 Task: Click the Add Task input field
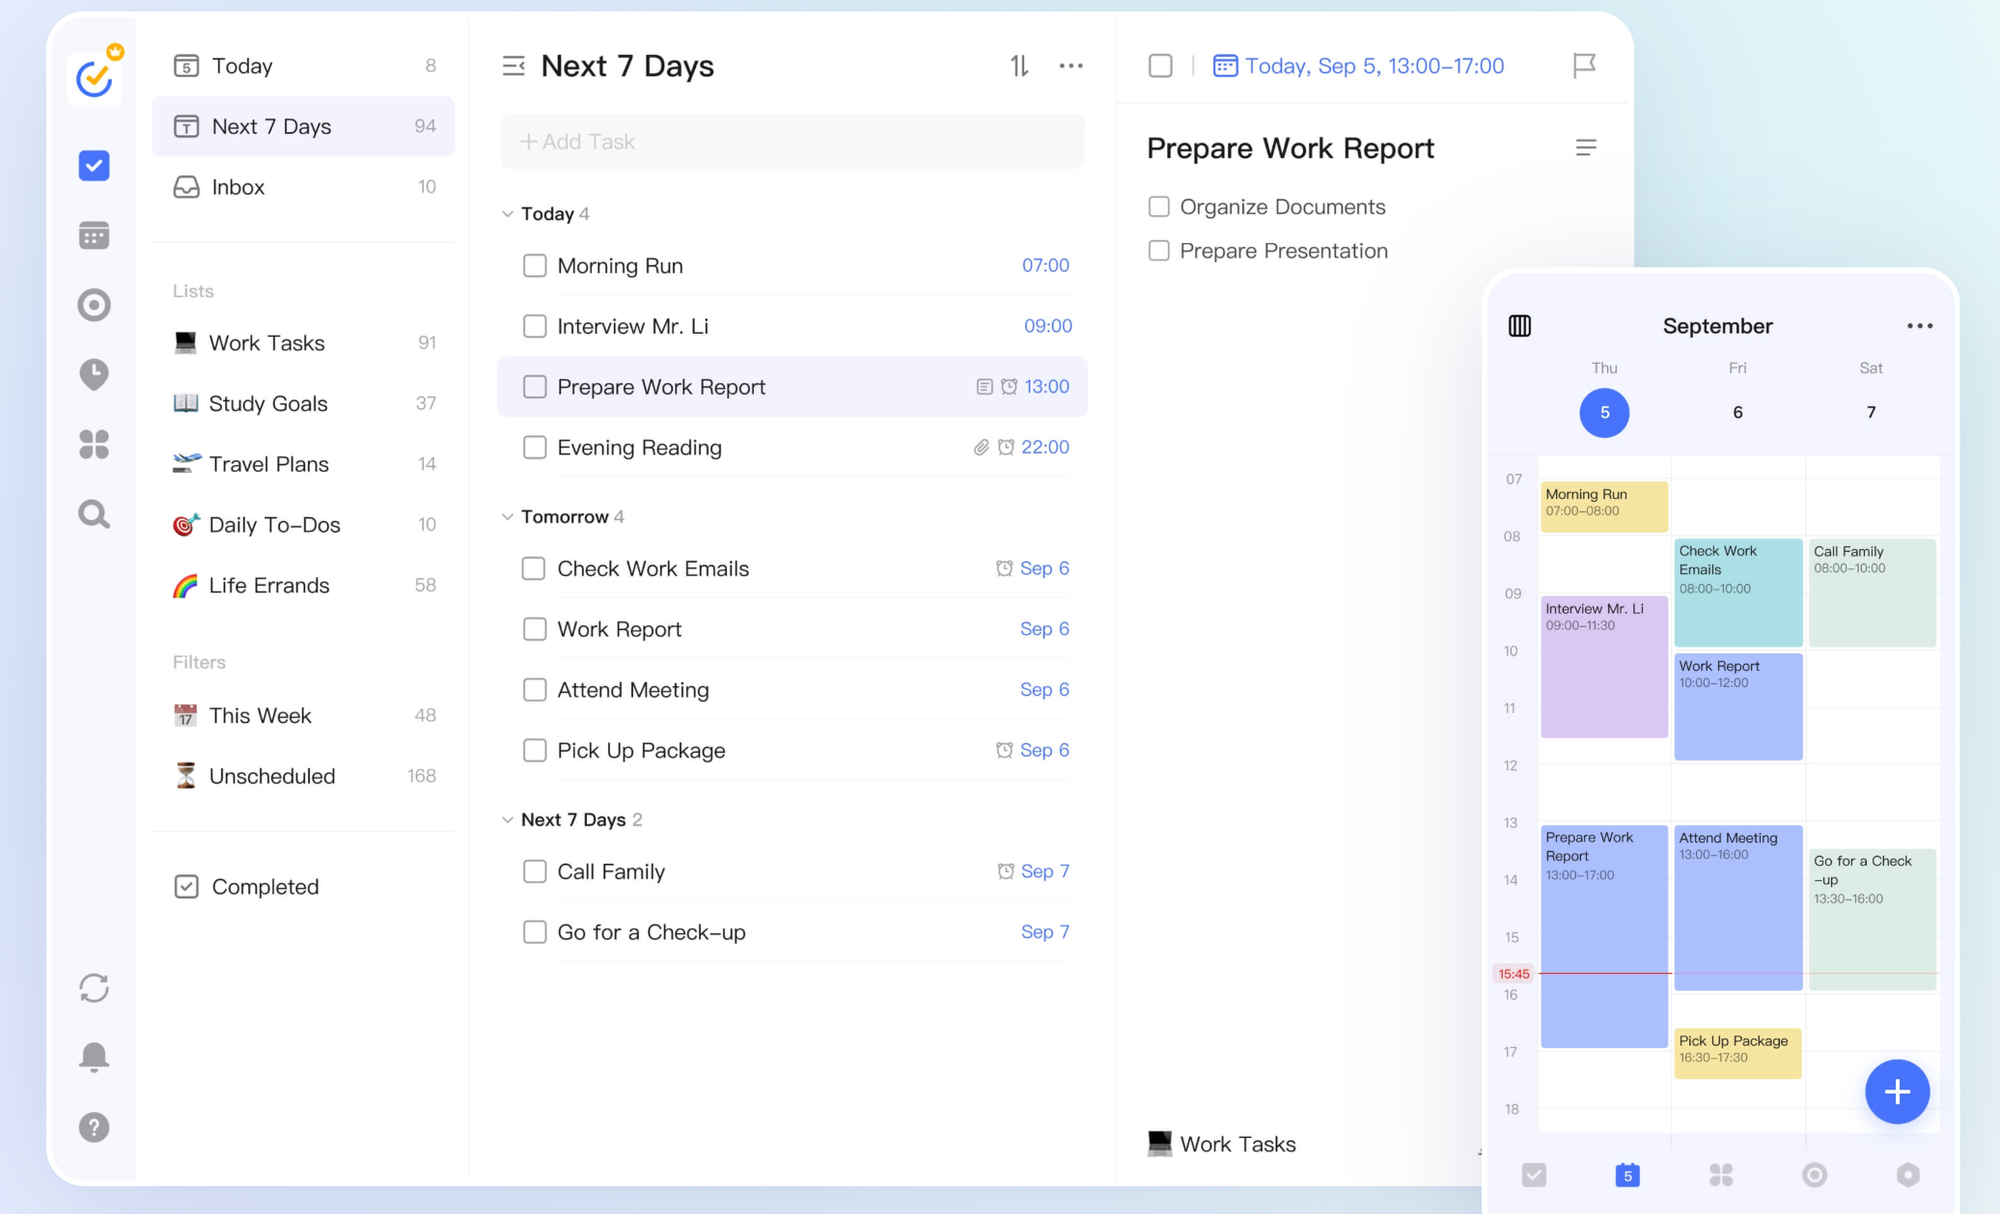click(x=792, y=142)
